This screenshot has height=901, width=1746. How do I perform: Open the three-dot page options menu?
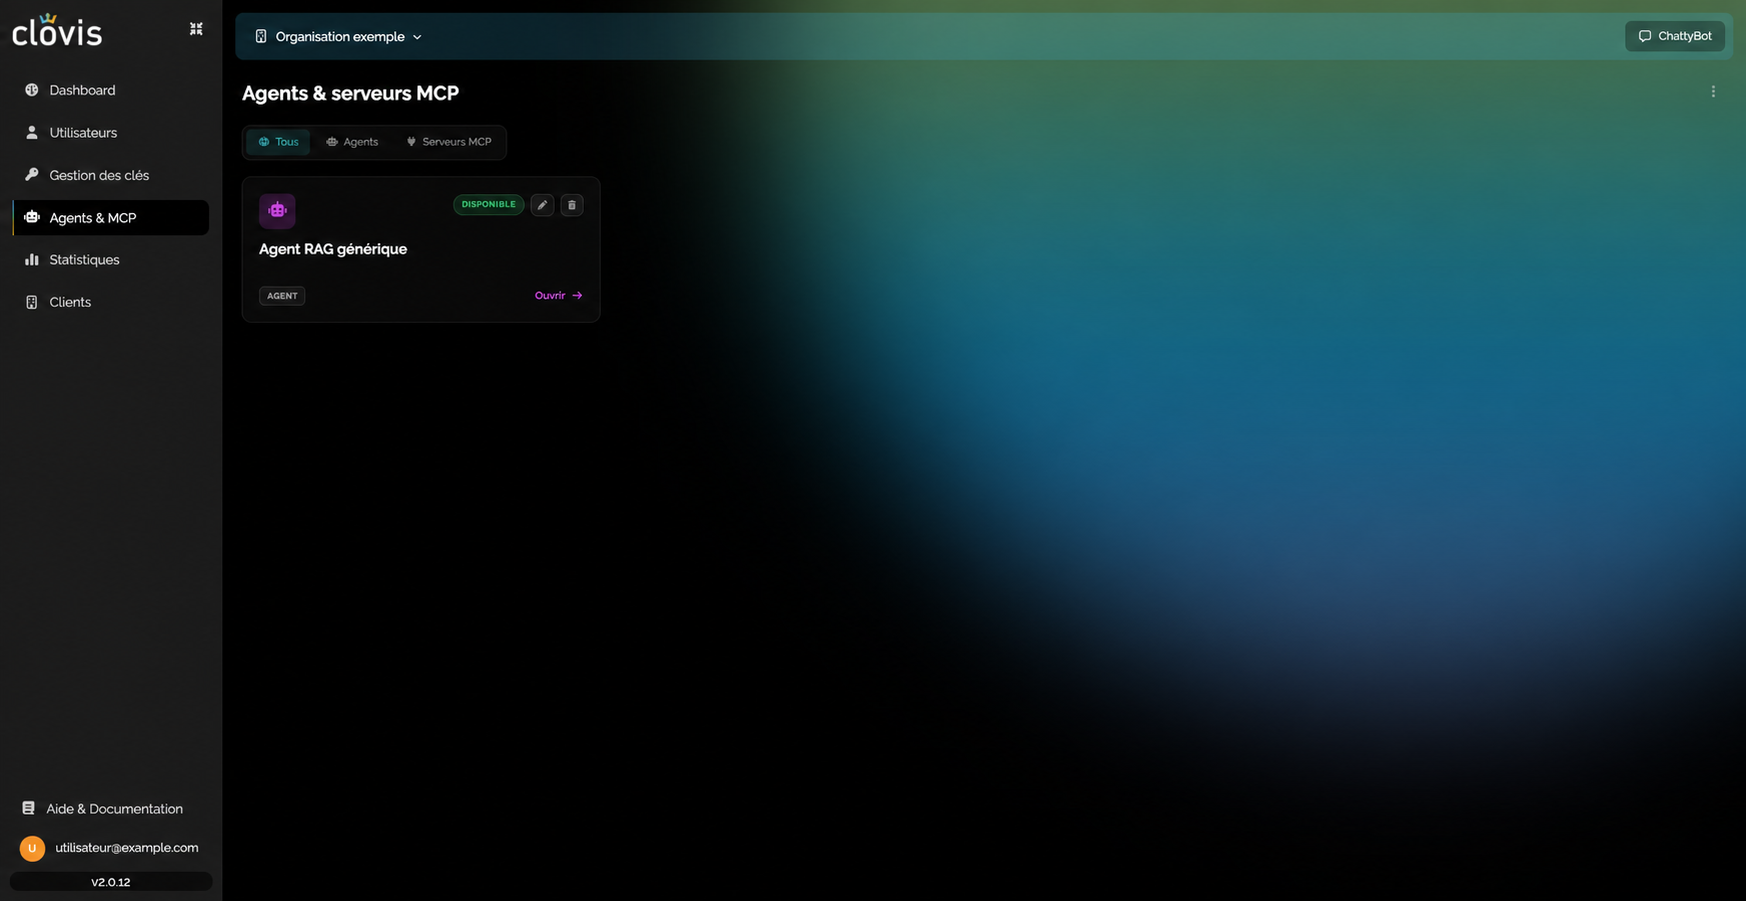[1713, 91]
